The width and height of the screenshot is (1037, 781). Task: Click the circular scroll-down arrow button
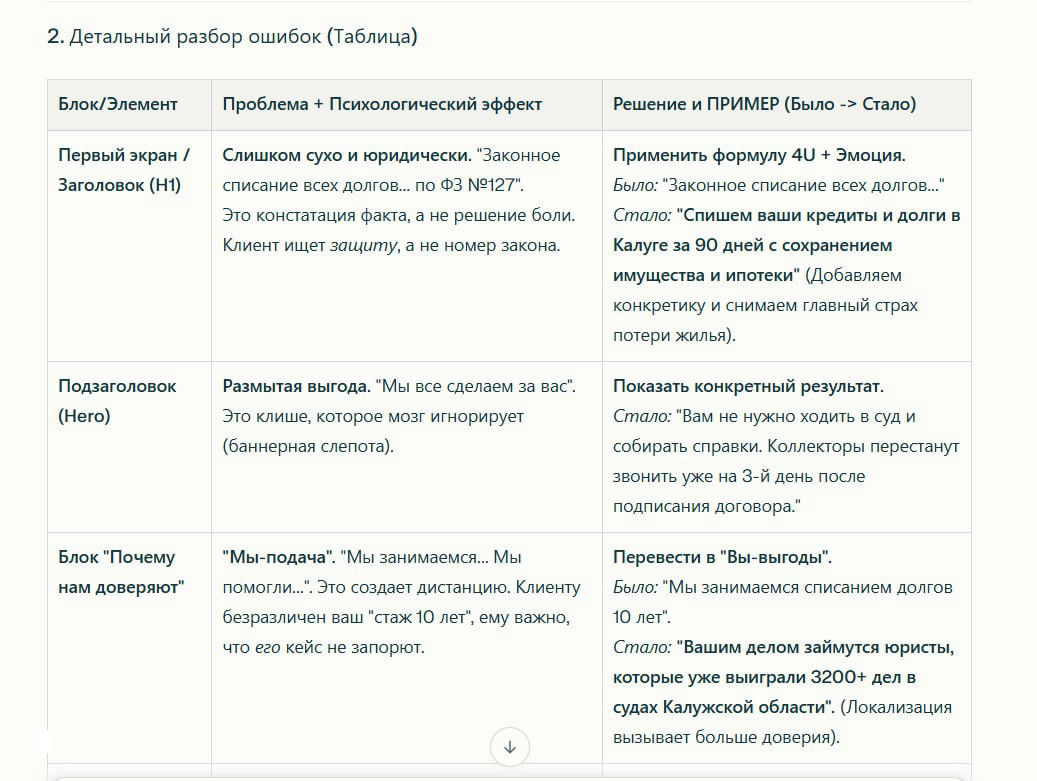click(511, 745)
